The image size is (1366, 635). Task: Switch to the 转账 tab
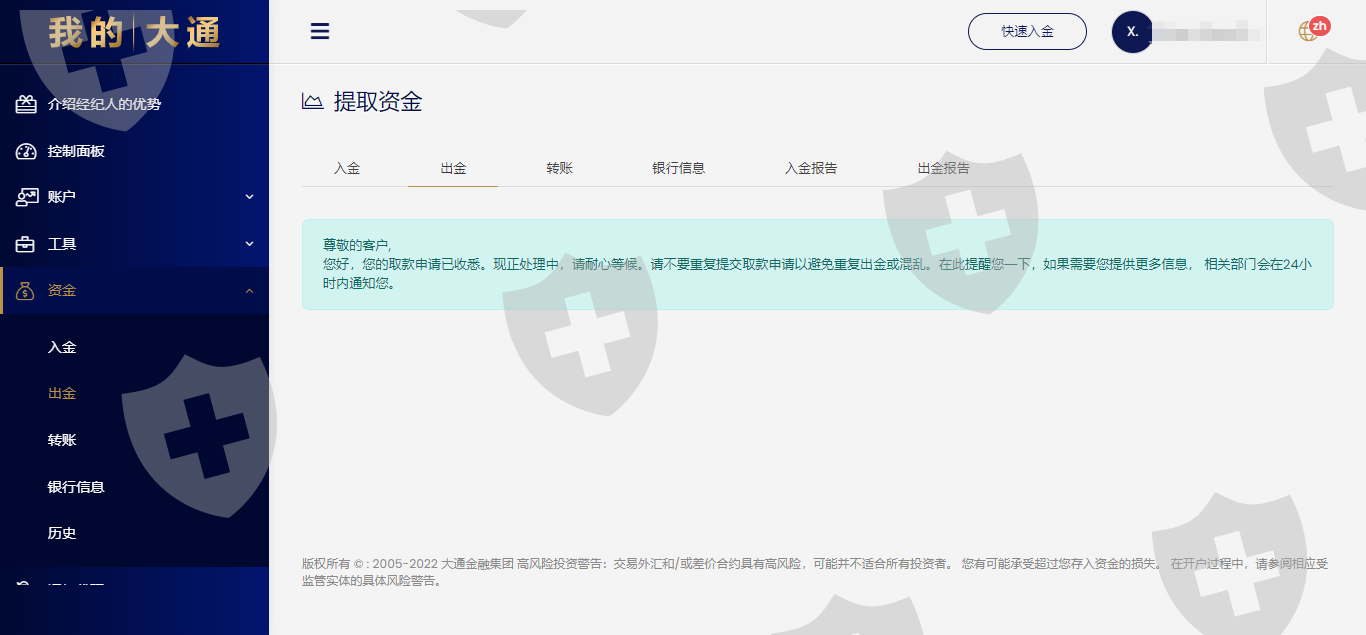click(x=559, y=168)
